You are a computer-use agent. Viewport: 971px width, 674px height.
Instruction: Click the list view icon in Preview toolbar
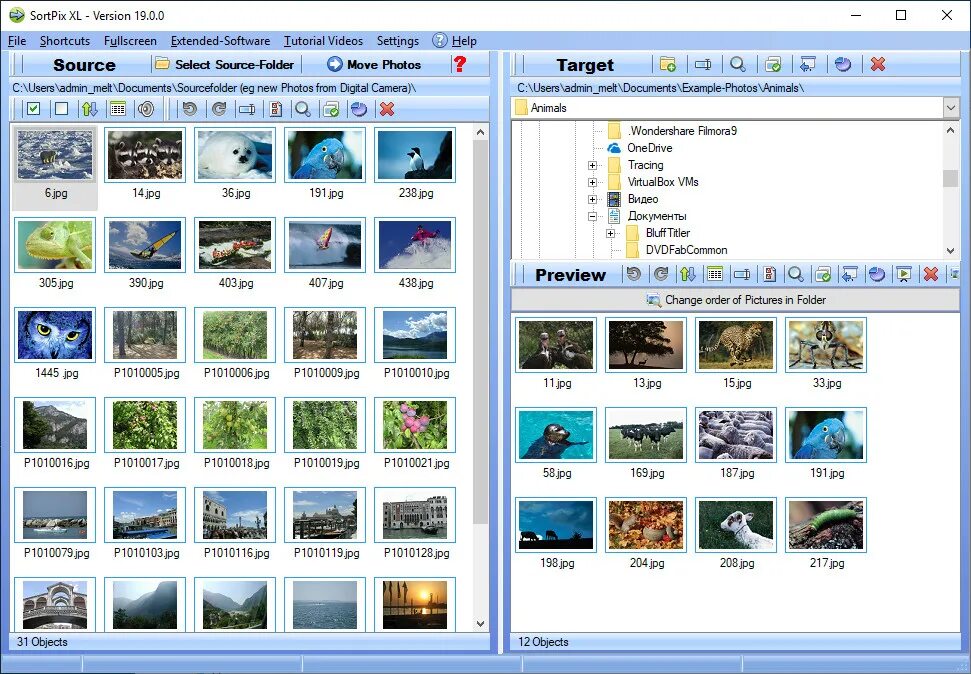tap(715, 274)
